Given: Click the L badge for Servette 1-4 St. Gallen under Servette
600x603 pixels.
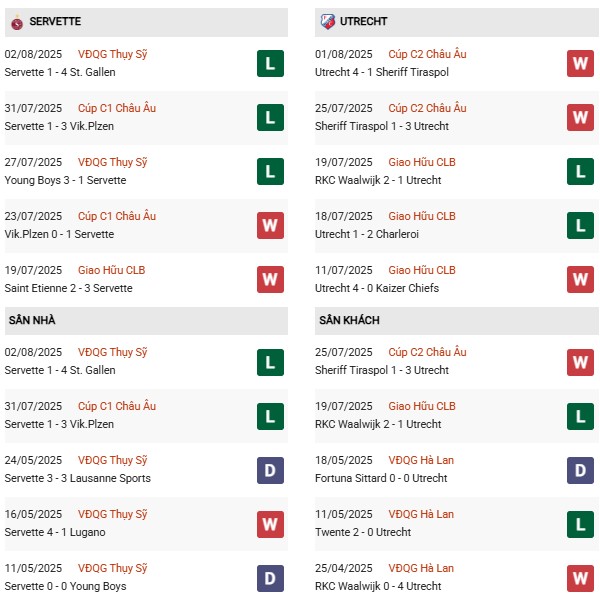Looking at the screenshot, I should (x=270, y=63).
